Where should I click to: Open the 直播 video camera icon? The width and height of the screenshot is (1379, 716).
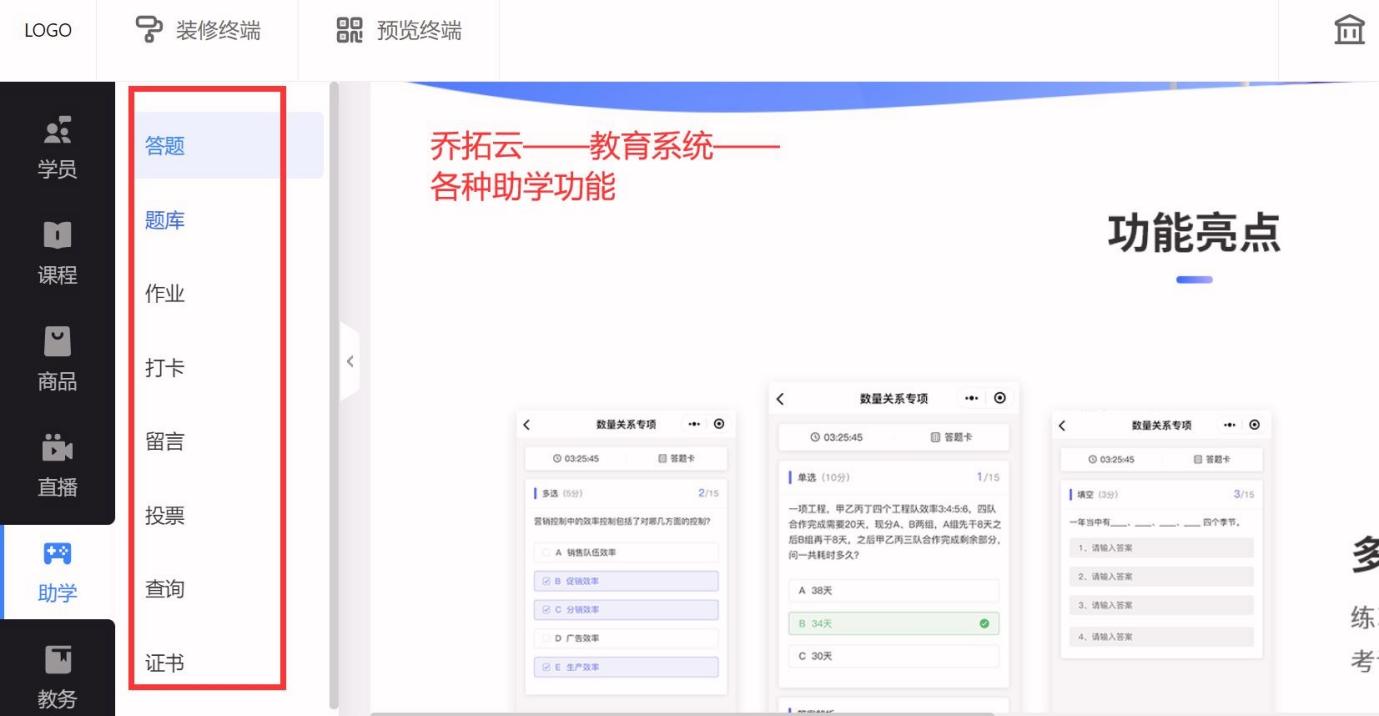pyautogui.click(x=57, y=449)
